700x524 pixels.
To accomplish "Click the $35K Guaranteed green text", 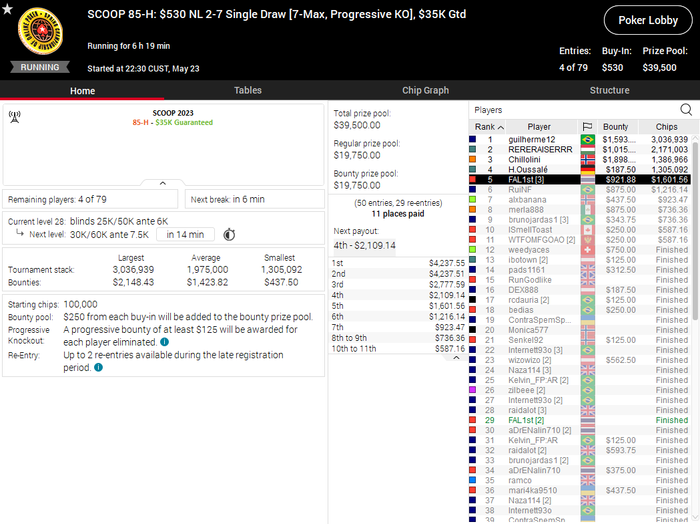I will 184,122.
